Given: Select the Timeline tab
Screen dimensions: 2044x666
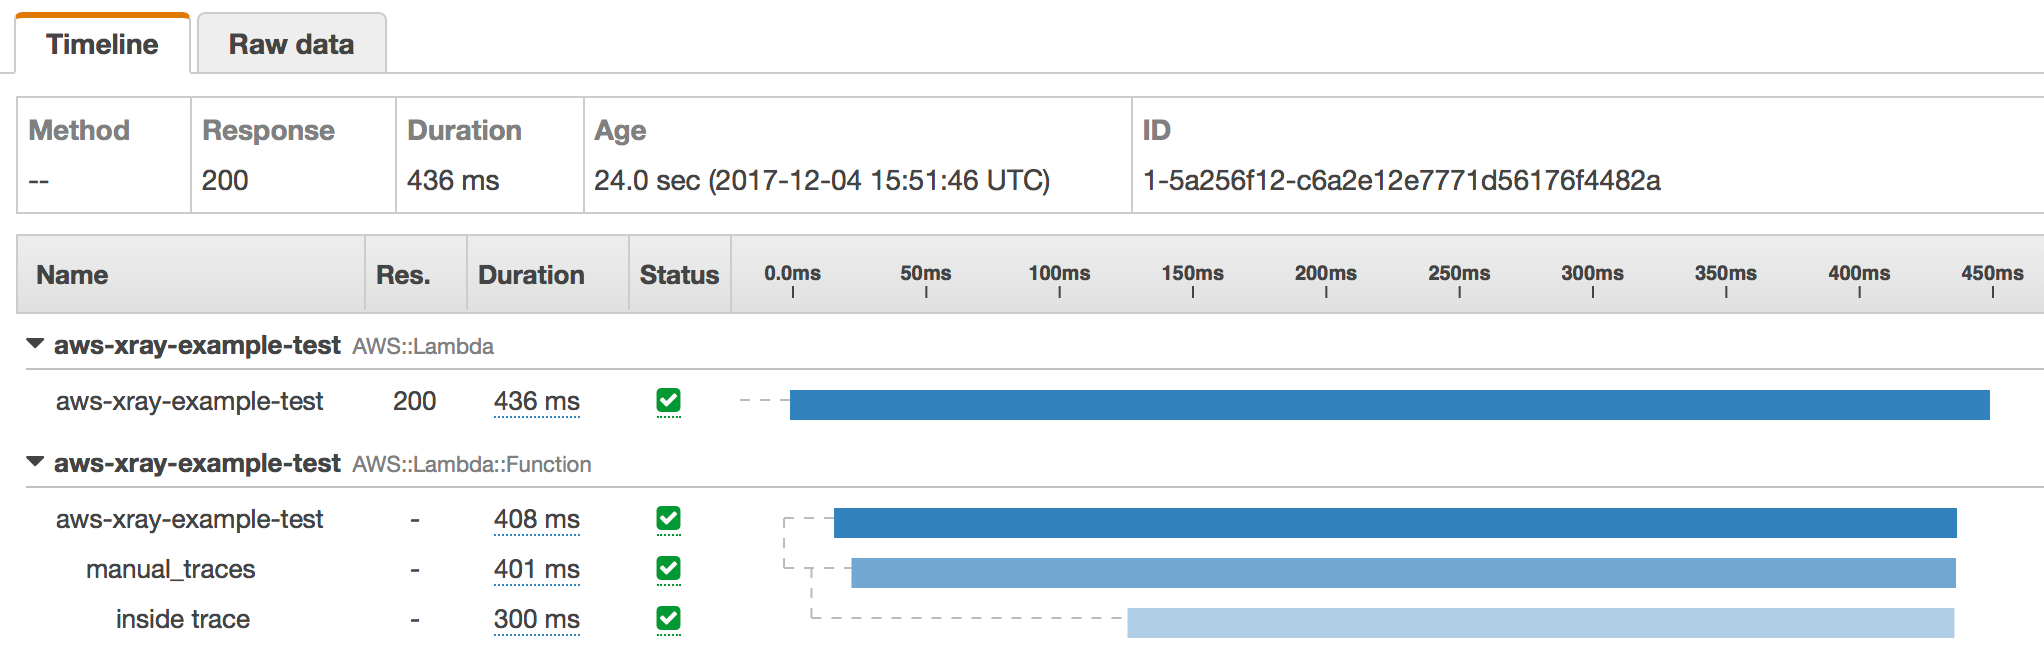Looking at the screenshot, I should [102, 44].
